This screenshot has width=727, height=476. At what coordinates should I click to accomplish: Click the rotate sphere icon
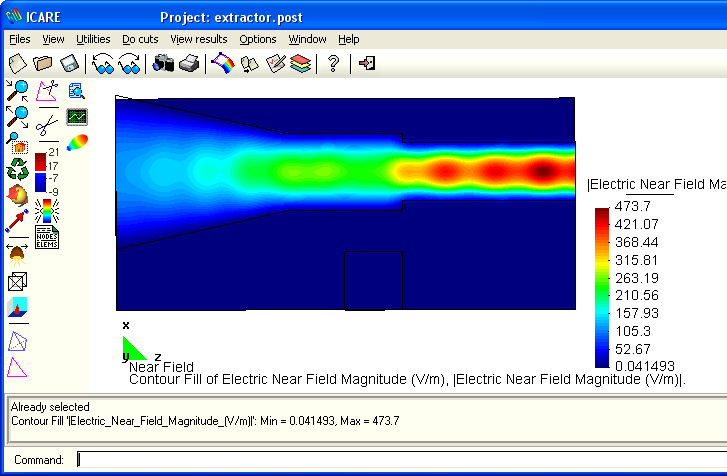(17, 195)
